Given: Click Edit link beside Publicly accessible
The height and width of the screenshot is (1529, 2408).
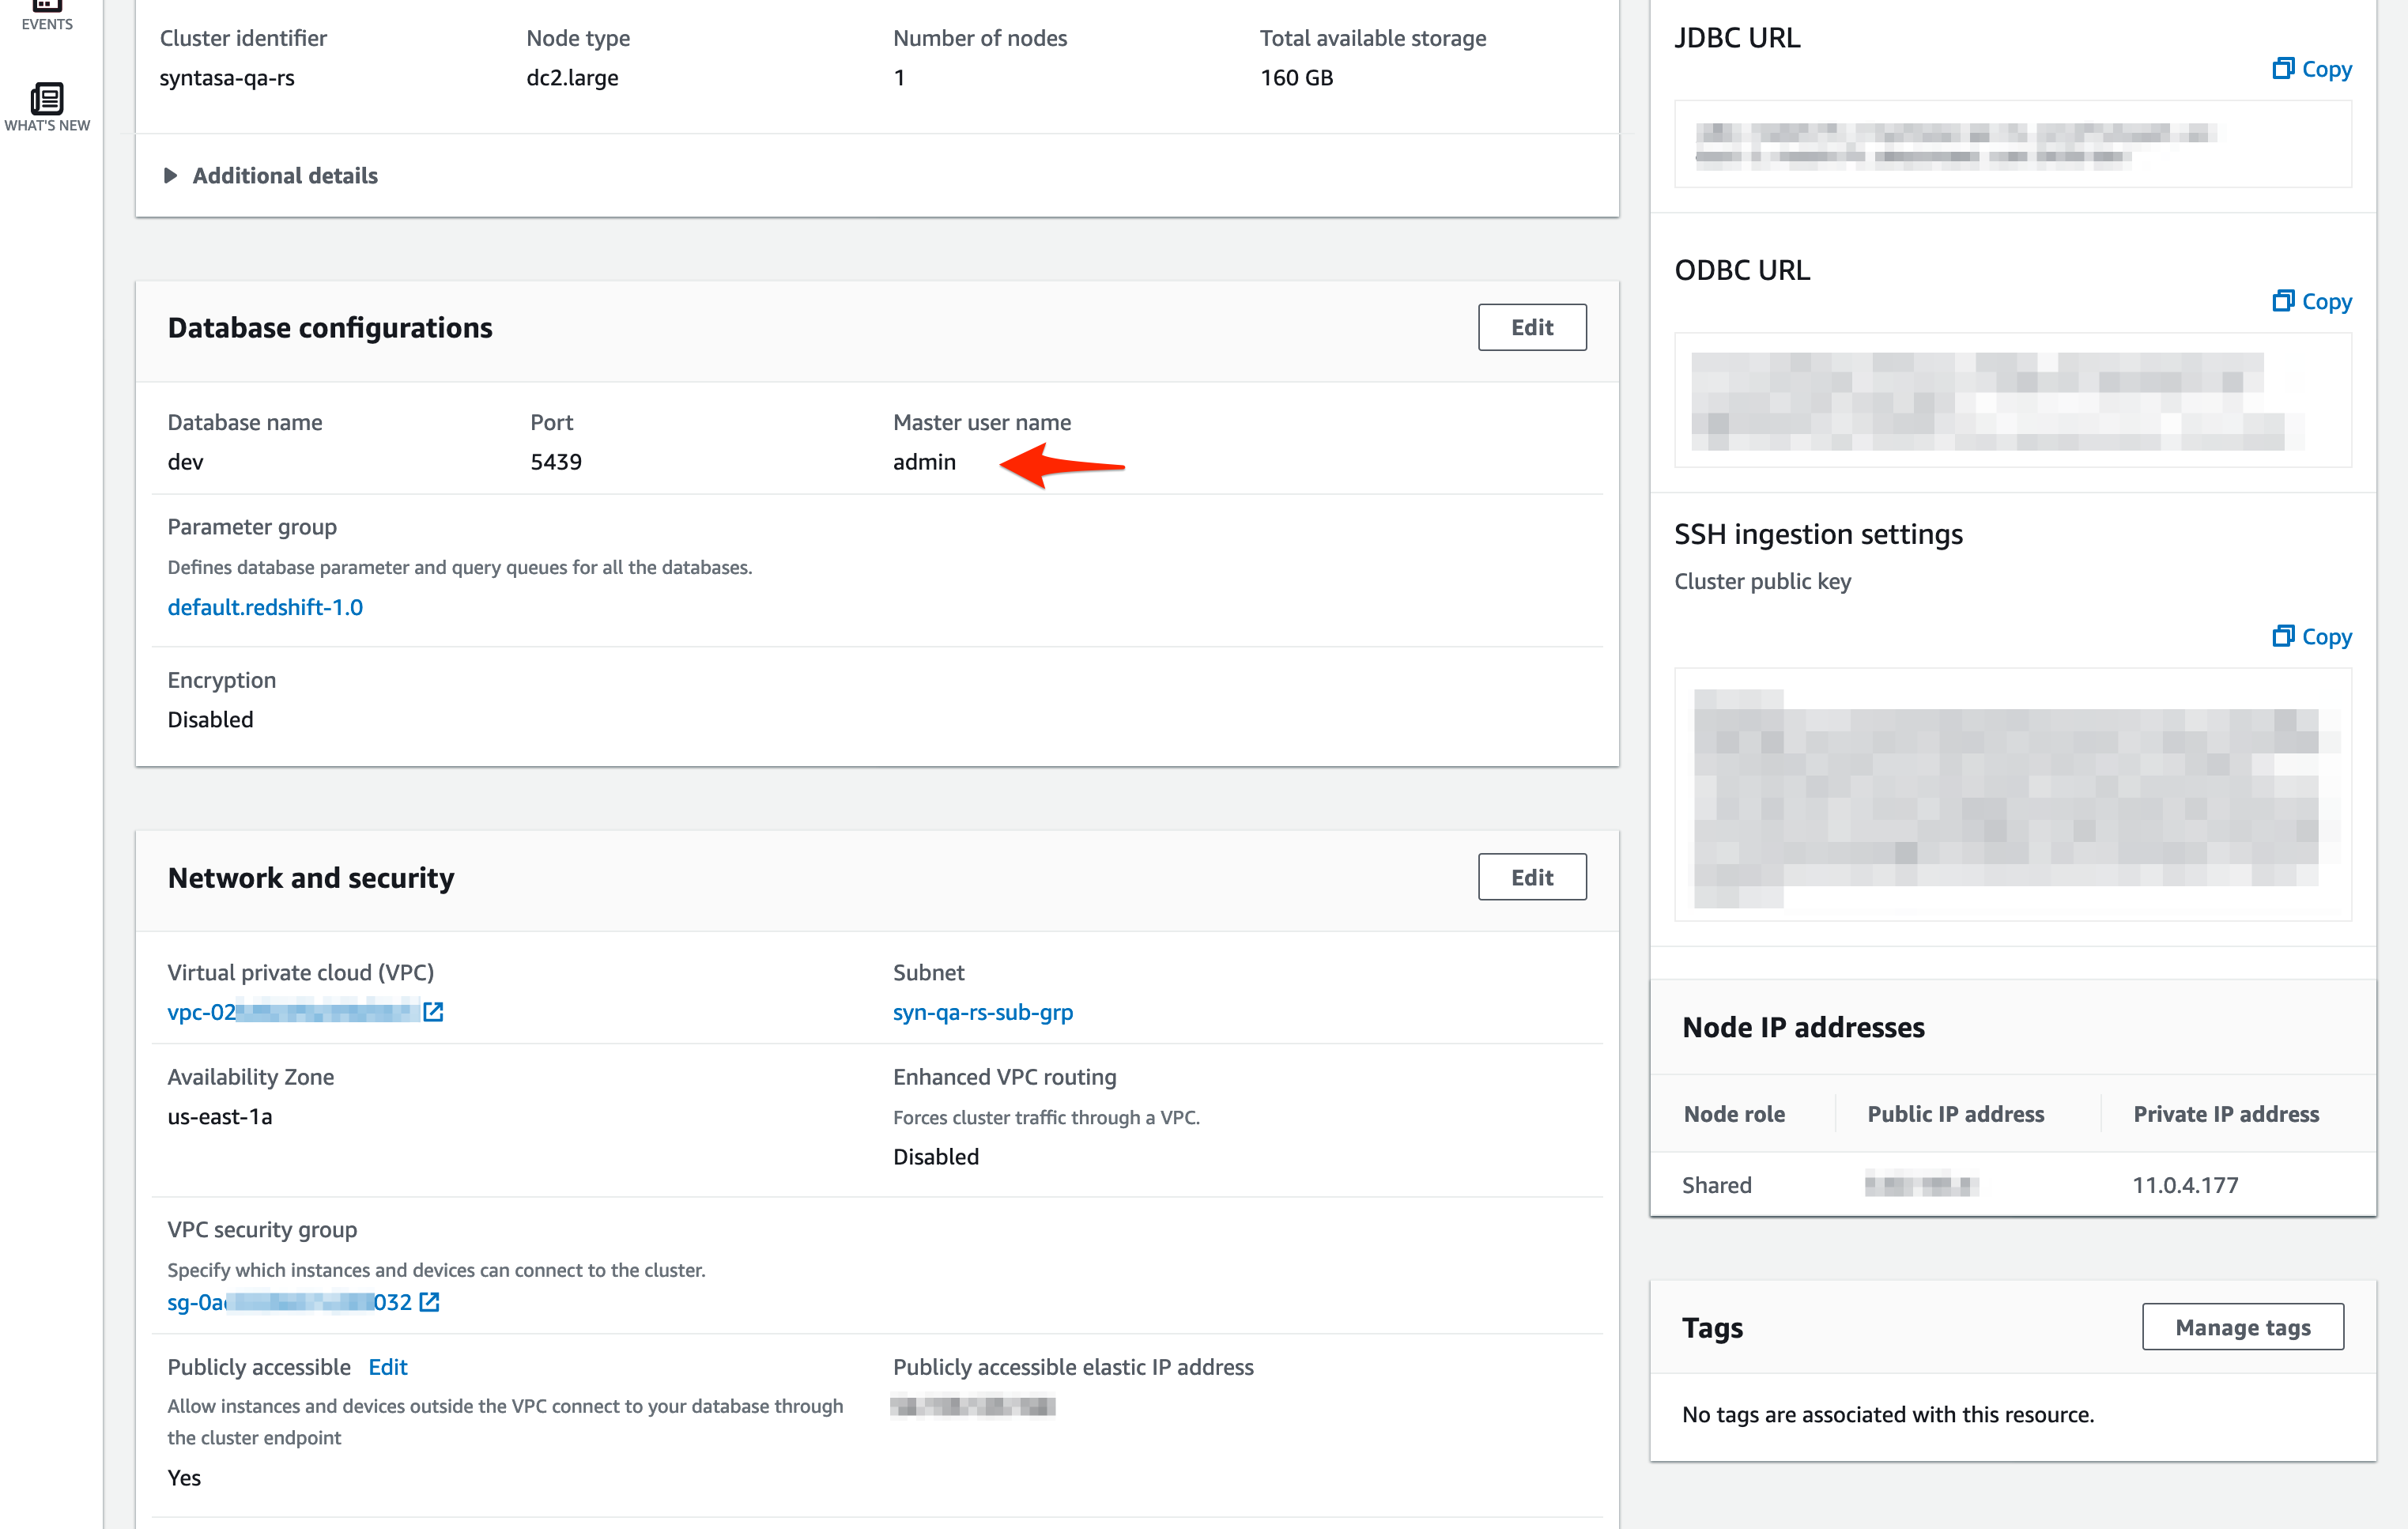Looking at the screenshot, I should pyautogui.click(x=388, y=1367).
